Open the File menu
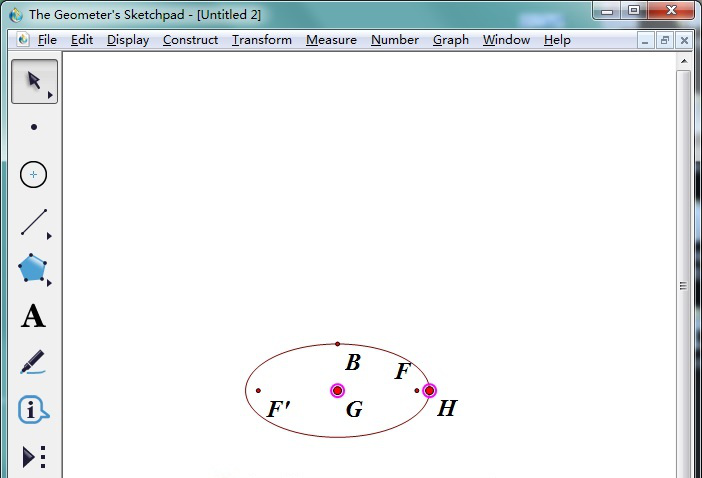This screenshot has width=702, height=478. pyautogui.click(x=47, y=40)
